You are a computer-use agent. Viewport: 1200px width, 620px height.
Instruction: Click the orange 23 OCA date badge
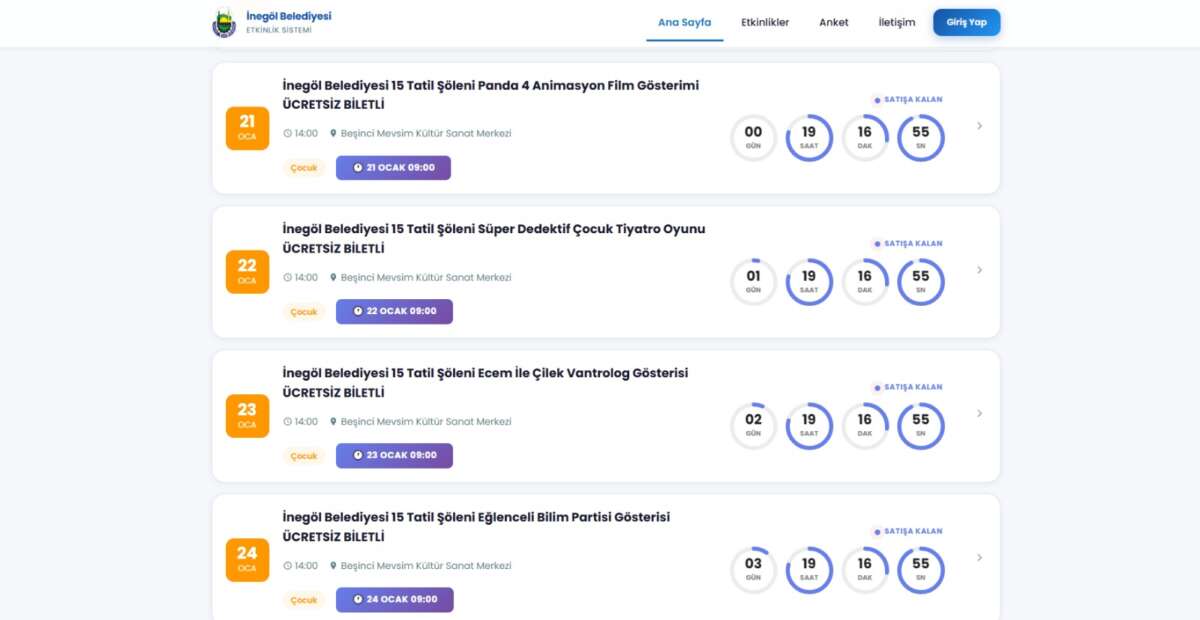247,416
